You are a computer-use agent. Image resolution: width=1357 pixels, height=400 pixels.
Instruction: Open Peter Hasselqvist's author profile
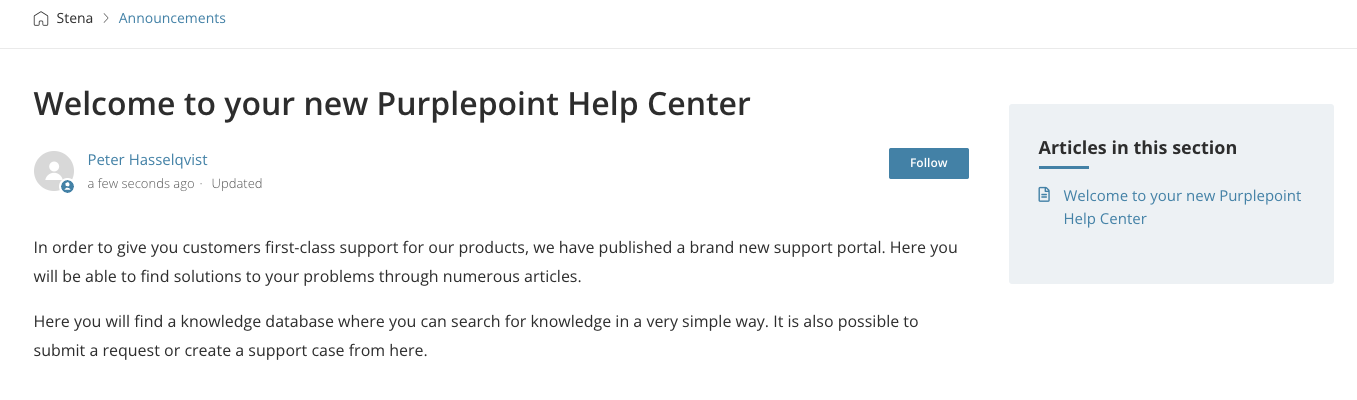[x=147, y=160]
